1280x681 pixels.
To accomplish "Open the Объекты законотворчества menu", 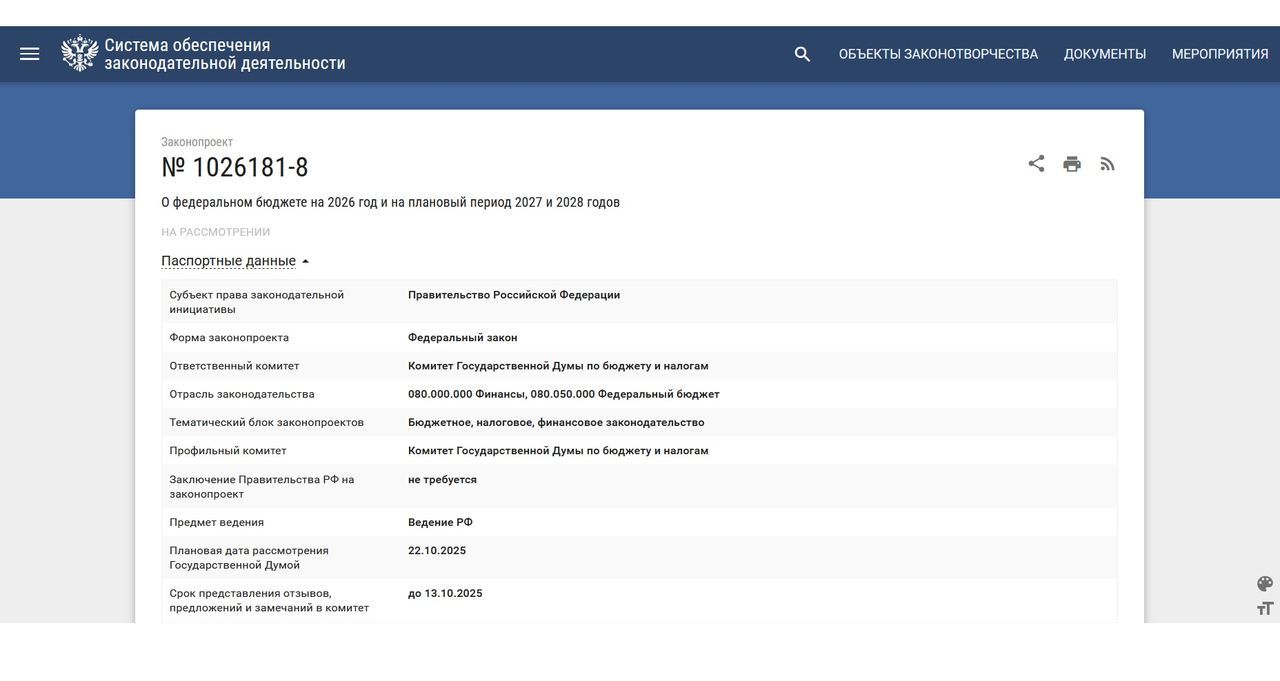I will (x=938, y=54).
